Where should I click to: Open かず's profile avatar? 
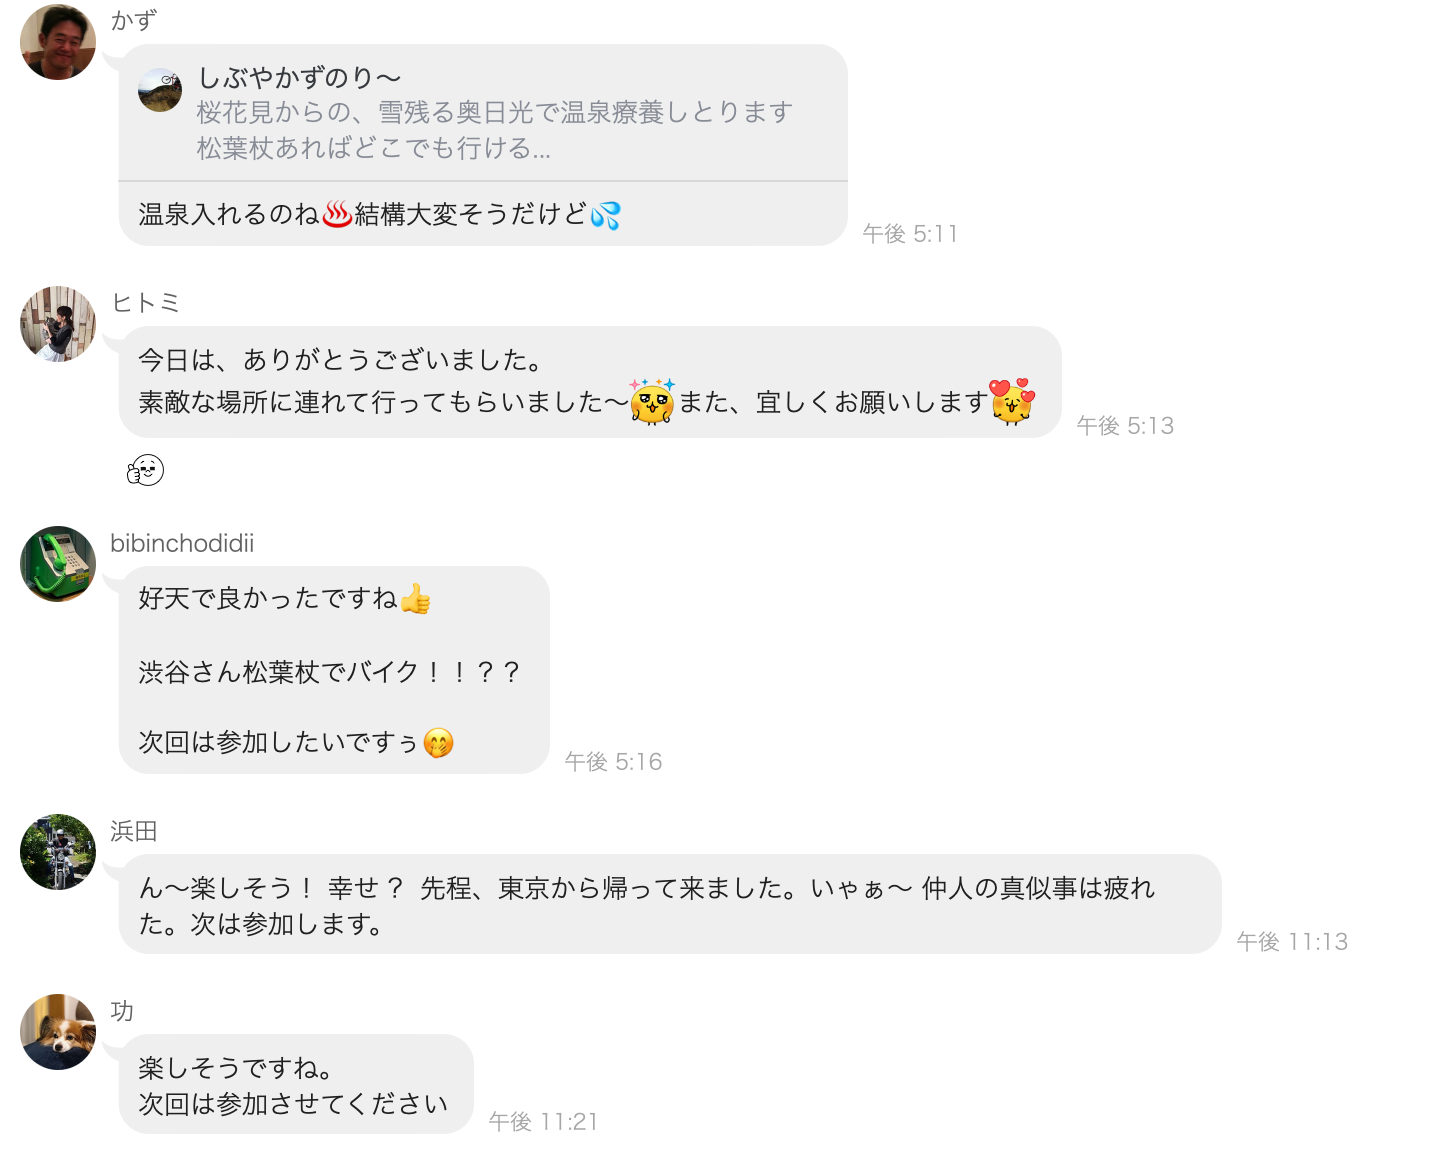tap(58, 42)
